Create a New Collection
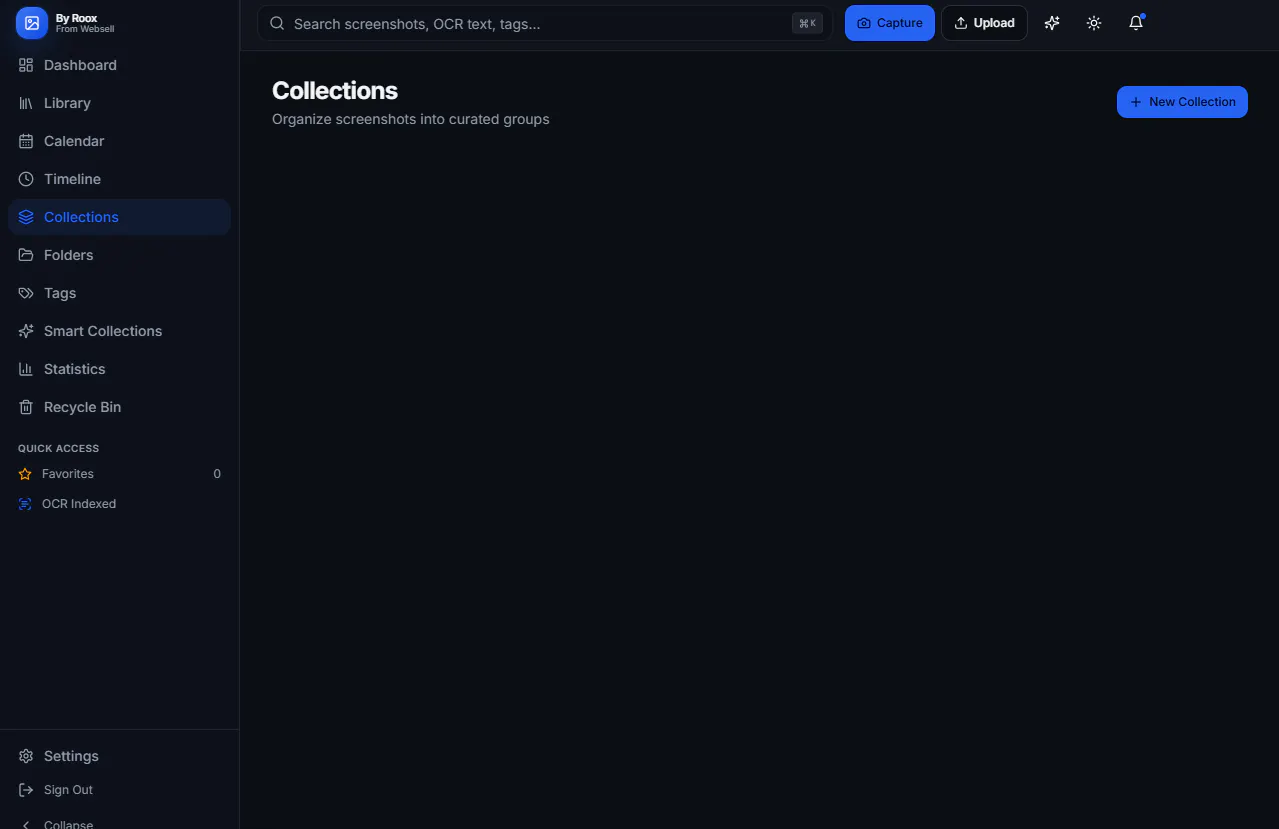This screenshot has width=1279, height=829. pos(1182,102)
